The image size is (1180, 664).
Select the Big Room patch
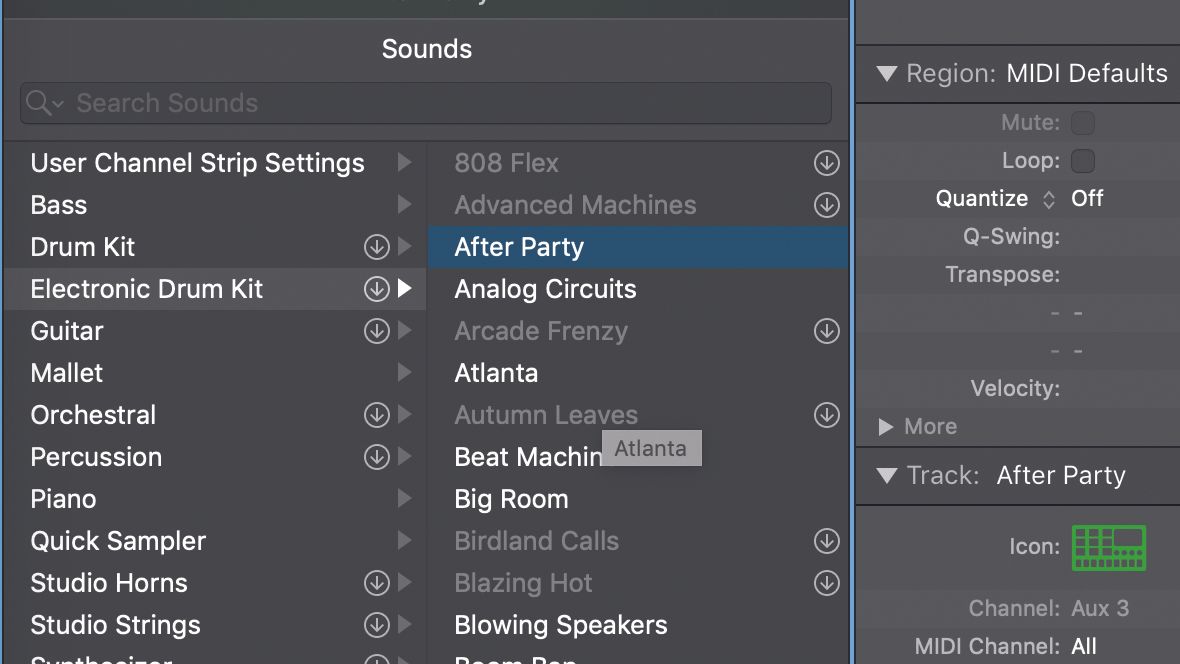[511, 498]
